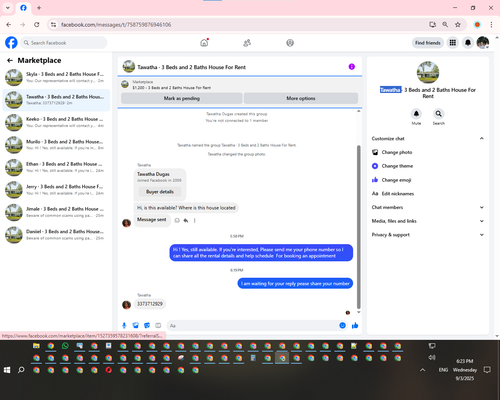
Task: Click the ENG language indicator
Action: (443, 370)
